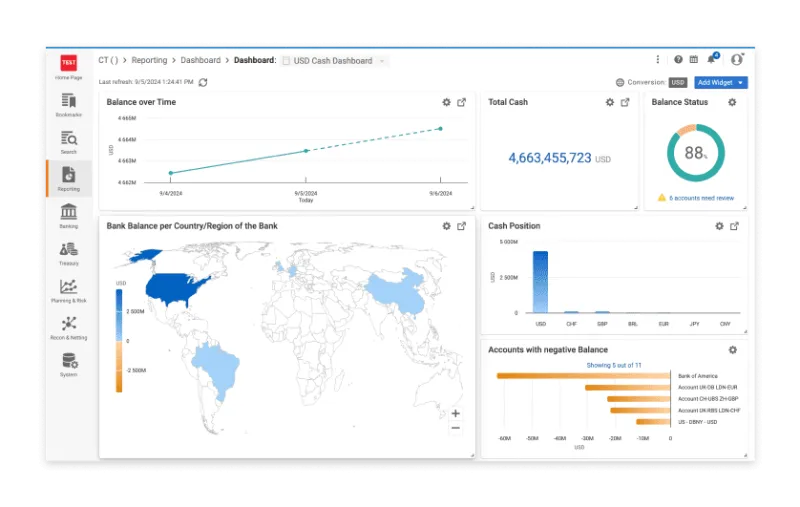This screenshot has width=800, height=507.
Task: Click the USD conversion currency button
Action: click(678, 82)
